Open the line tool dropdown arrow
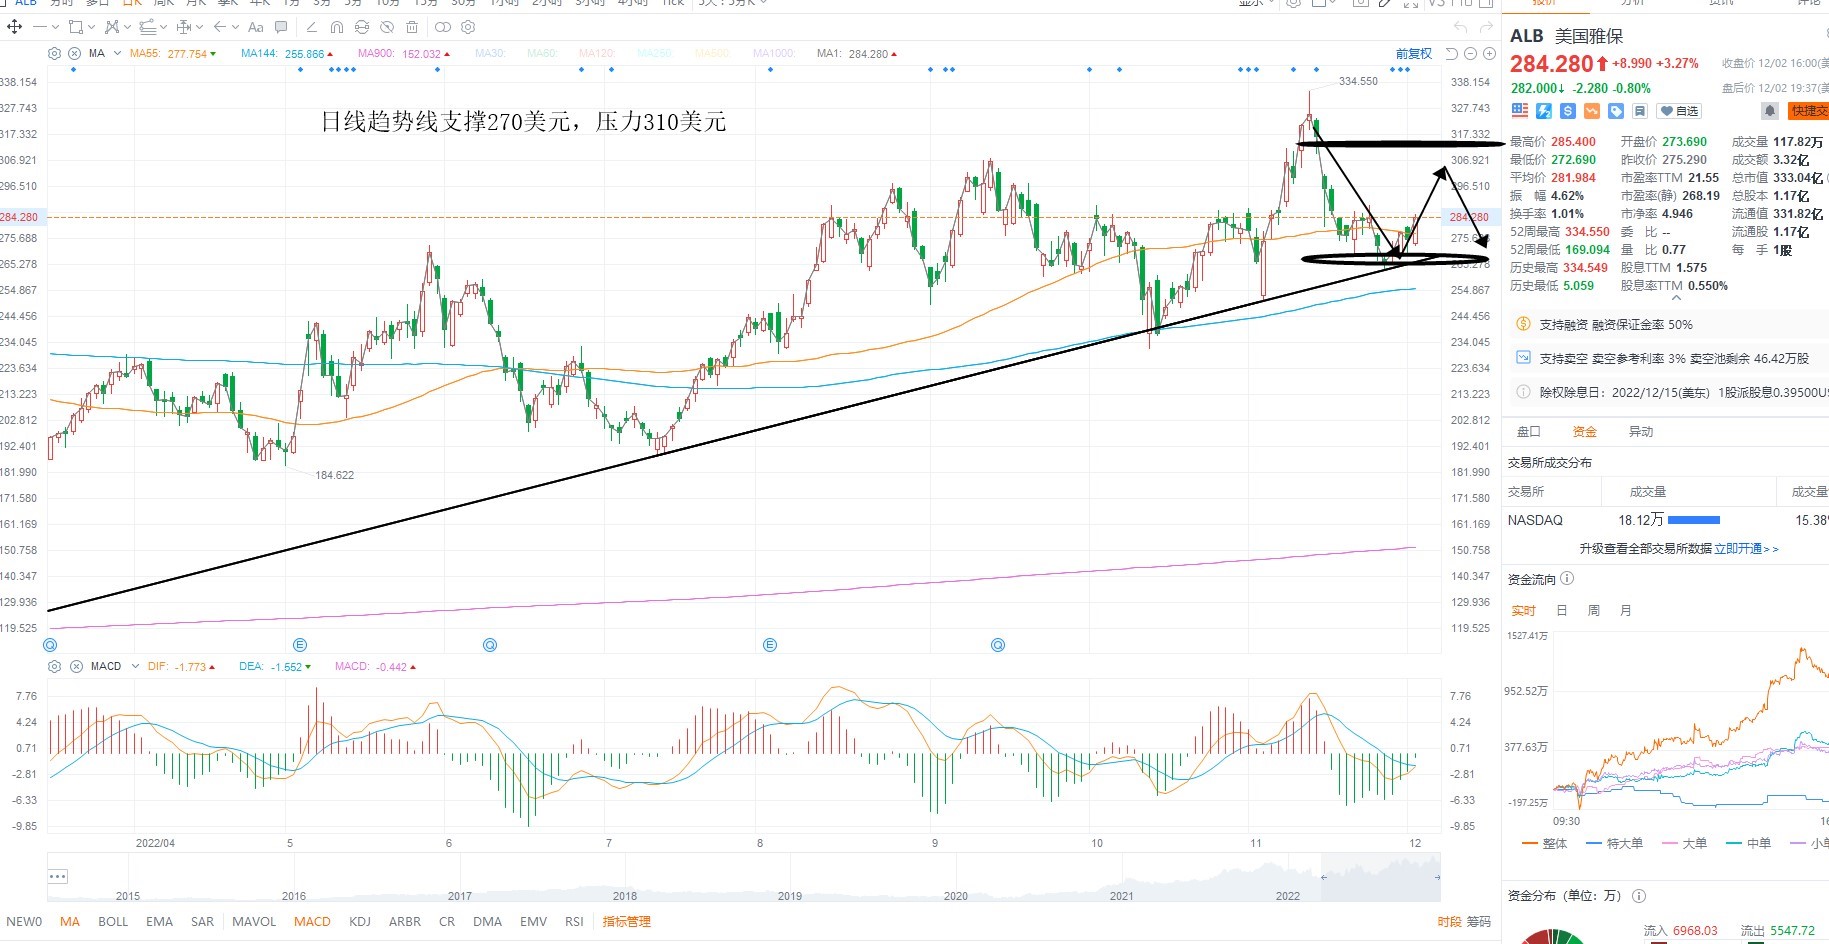This screenshot has height=944, width=1829. tap(55, 27)
